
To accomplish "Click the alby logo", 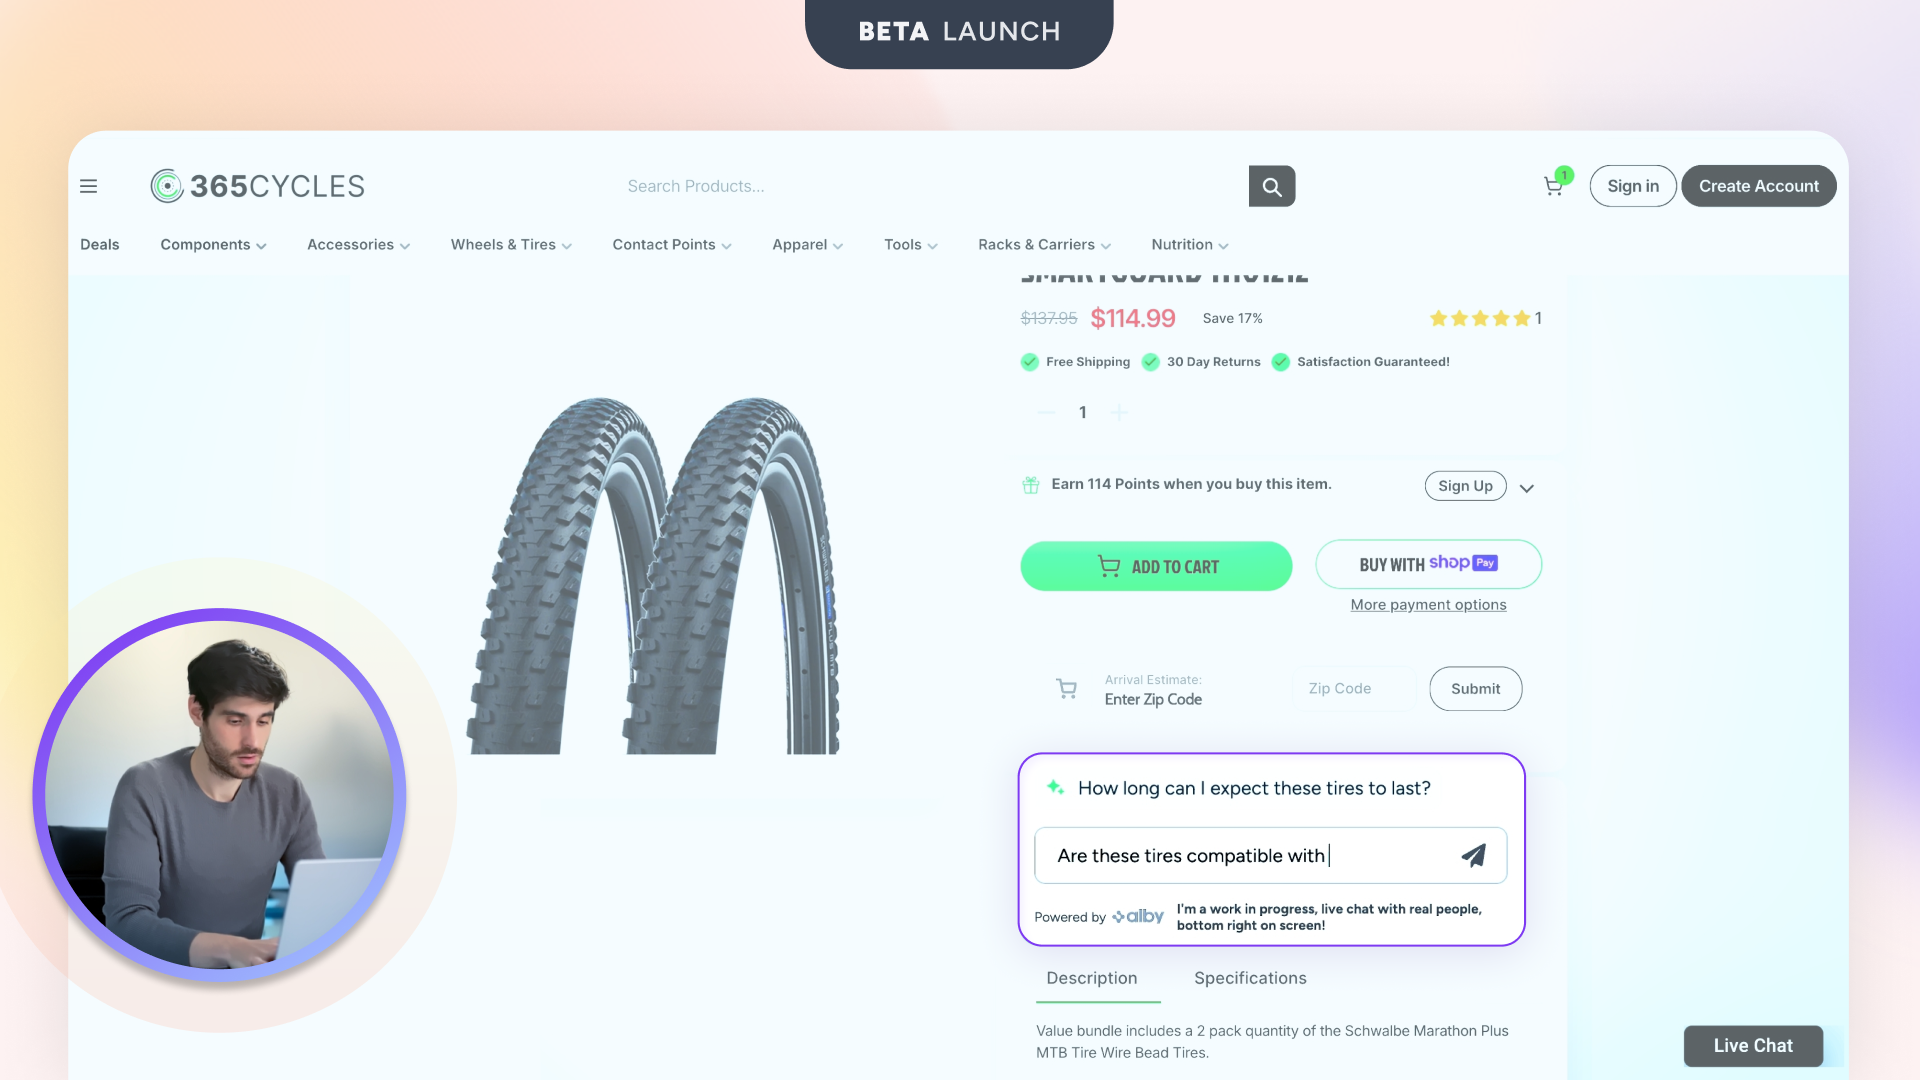I will 1138,916.
